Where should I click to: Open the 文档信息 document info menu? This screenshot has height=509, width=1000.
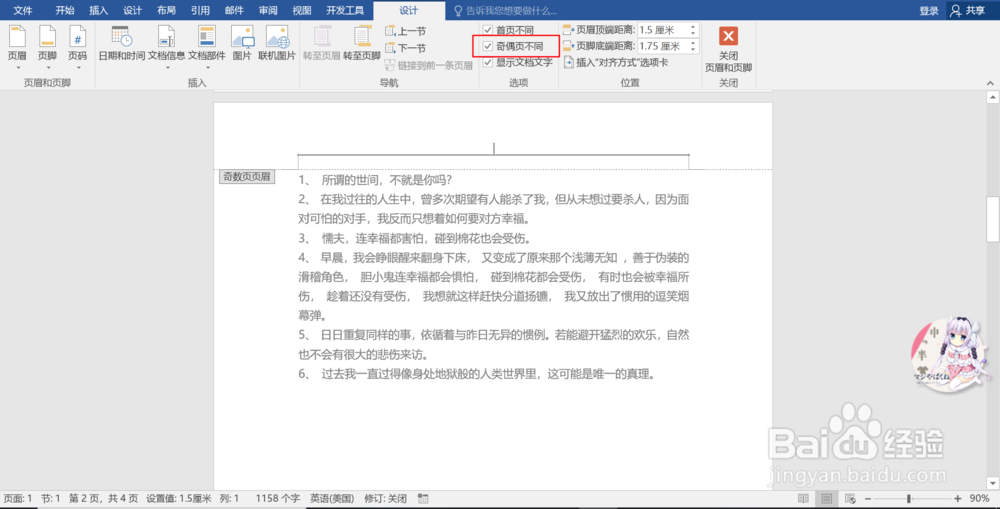point(166,48)
